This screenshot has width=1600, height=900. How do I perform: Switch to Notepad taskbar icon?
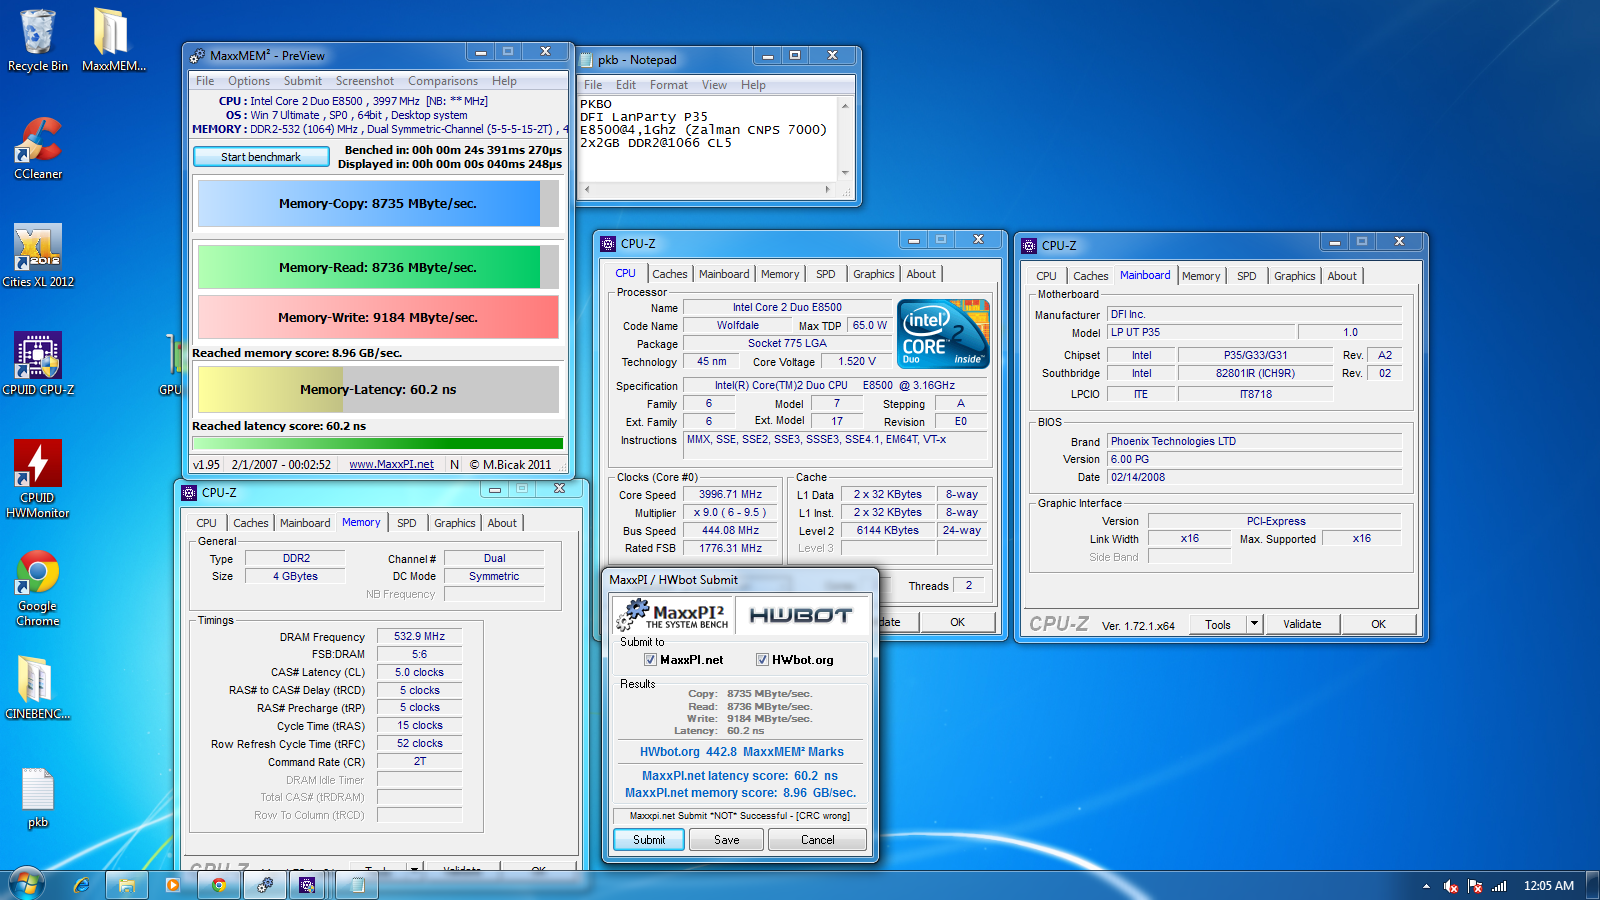[358, 885]
